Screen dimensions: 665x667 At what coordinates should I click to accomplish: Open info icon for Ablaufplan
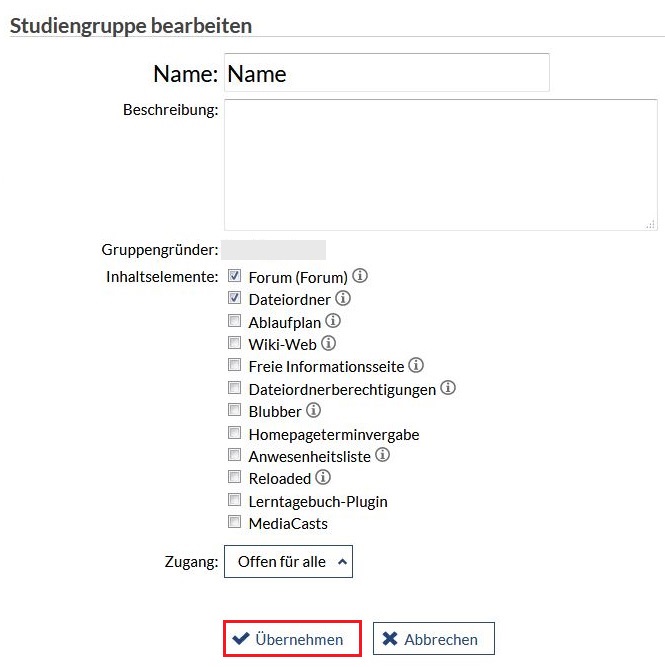(333, 321)
